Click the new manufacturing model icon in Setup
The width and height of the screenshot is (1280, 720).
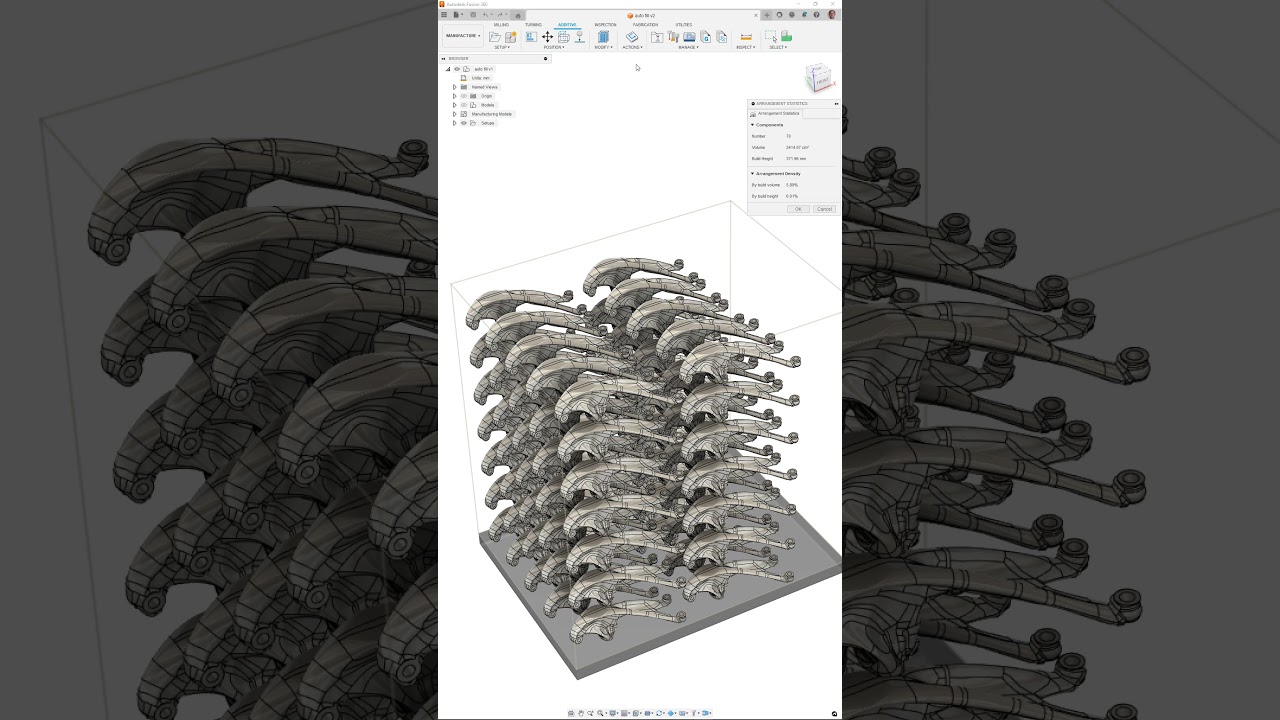pos(511,37)
